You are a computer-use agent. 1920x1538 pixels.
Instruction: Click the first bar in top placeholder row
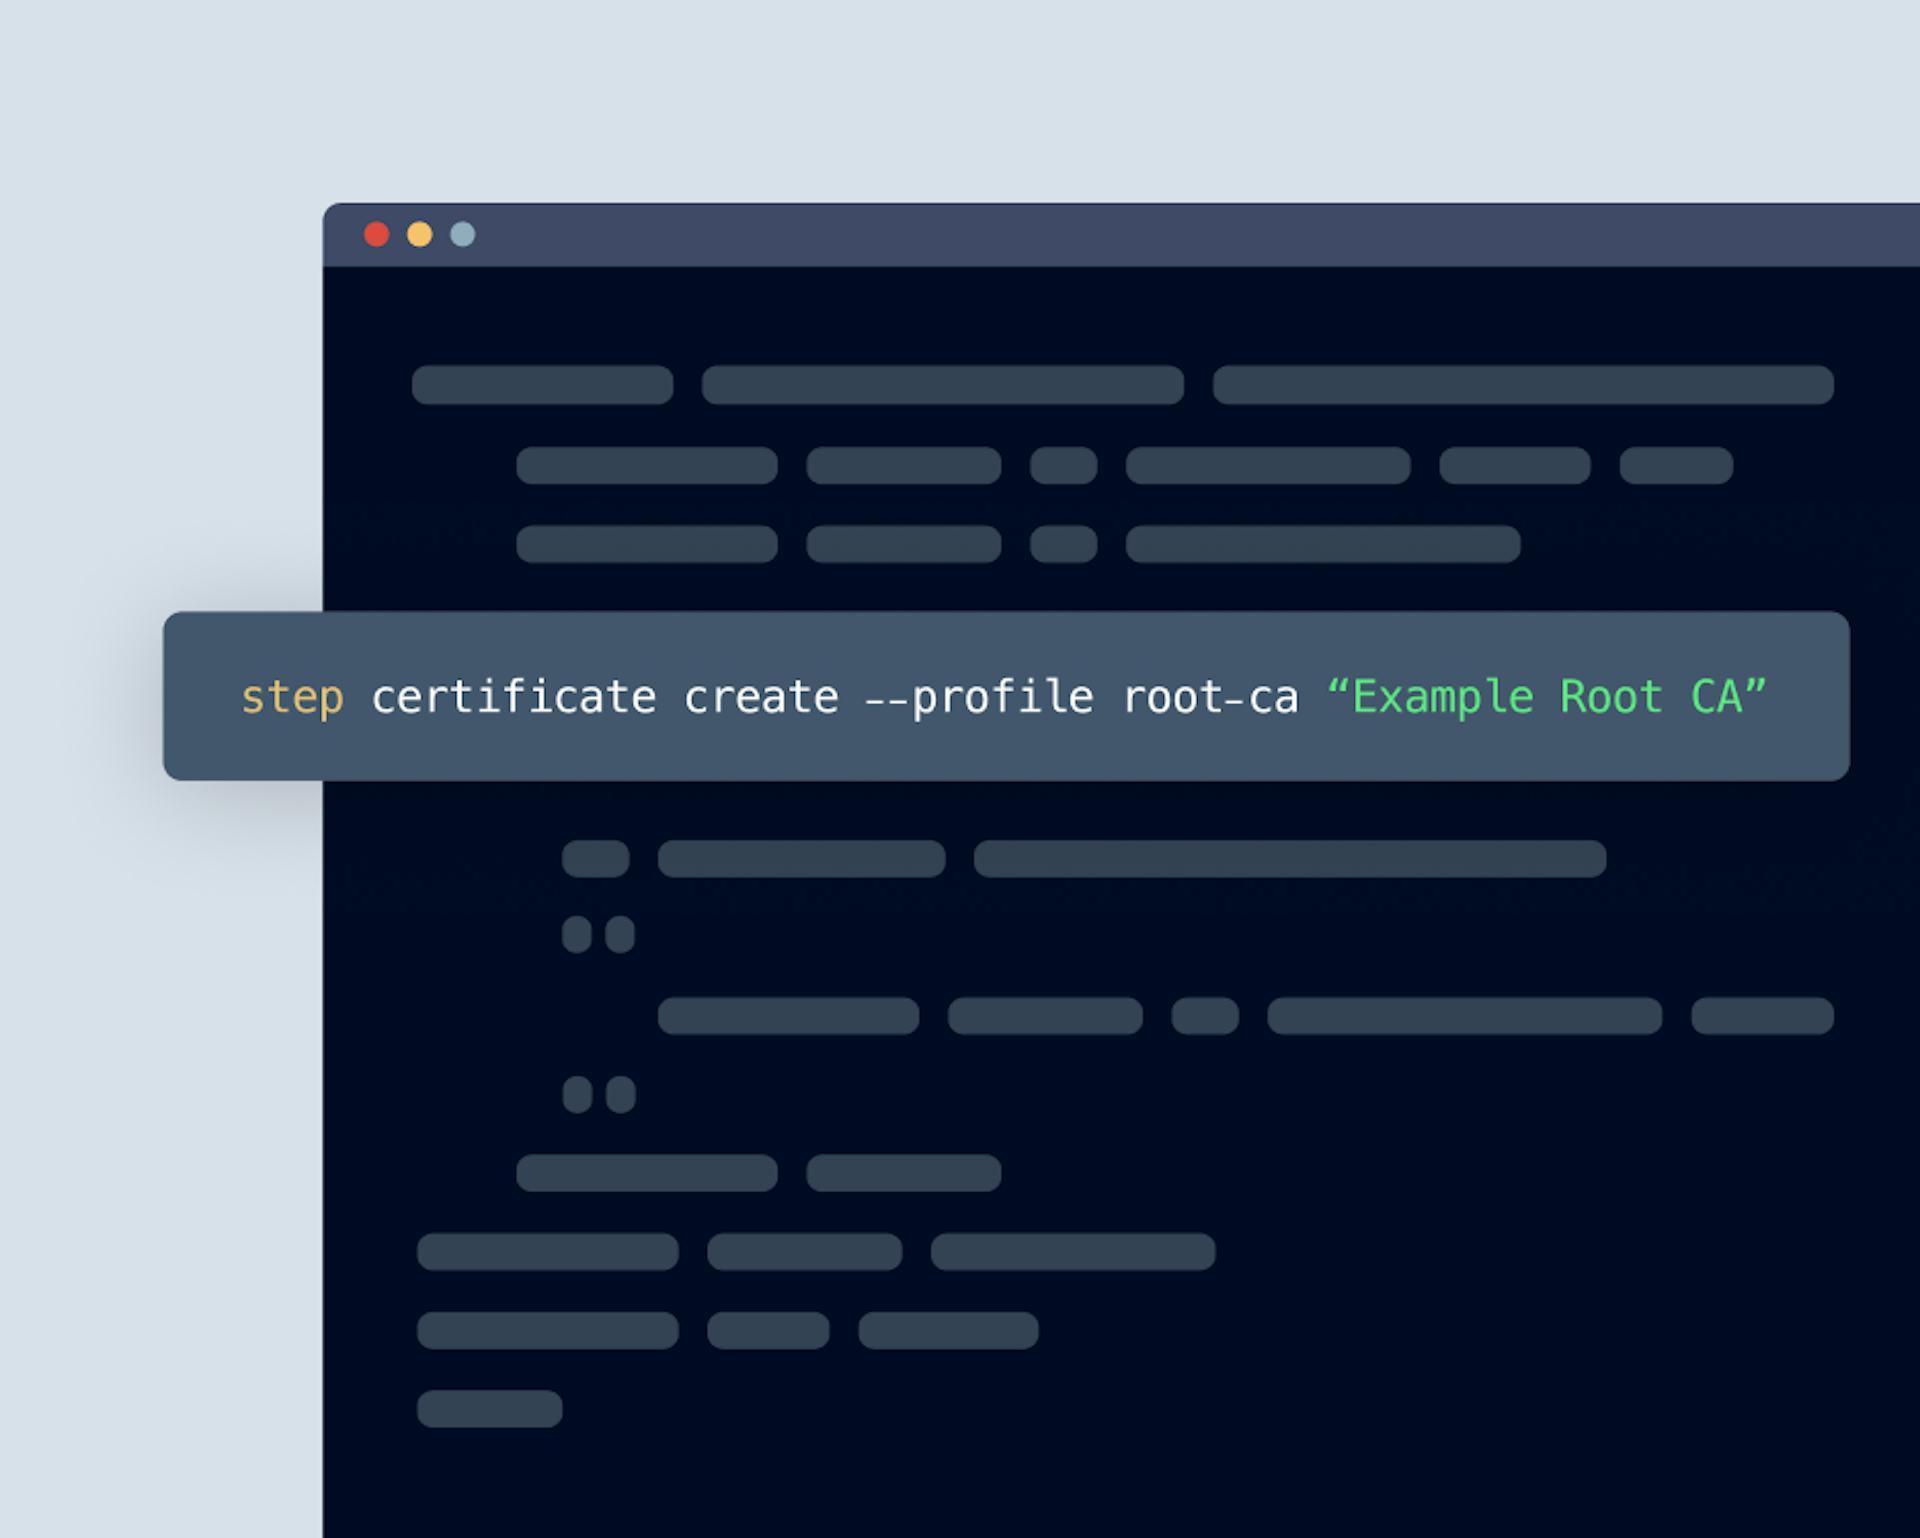(542, 385)
